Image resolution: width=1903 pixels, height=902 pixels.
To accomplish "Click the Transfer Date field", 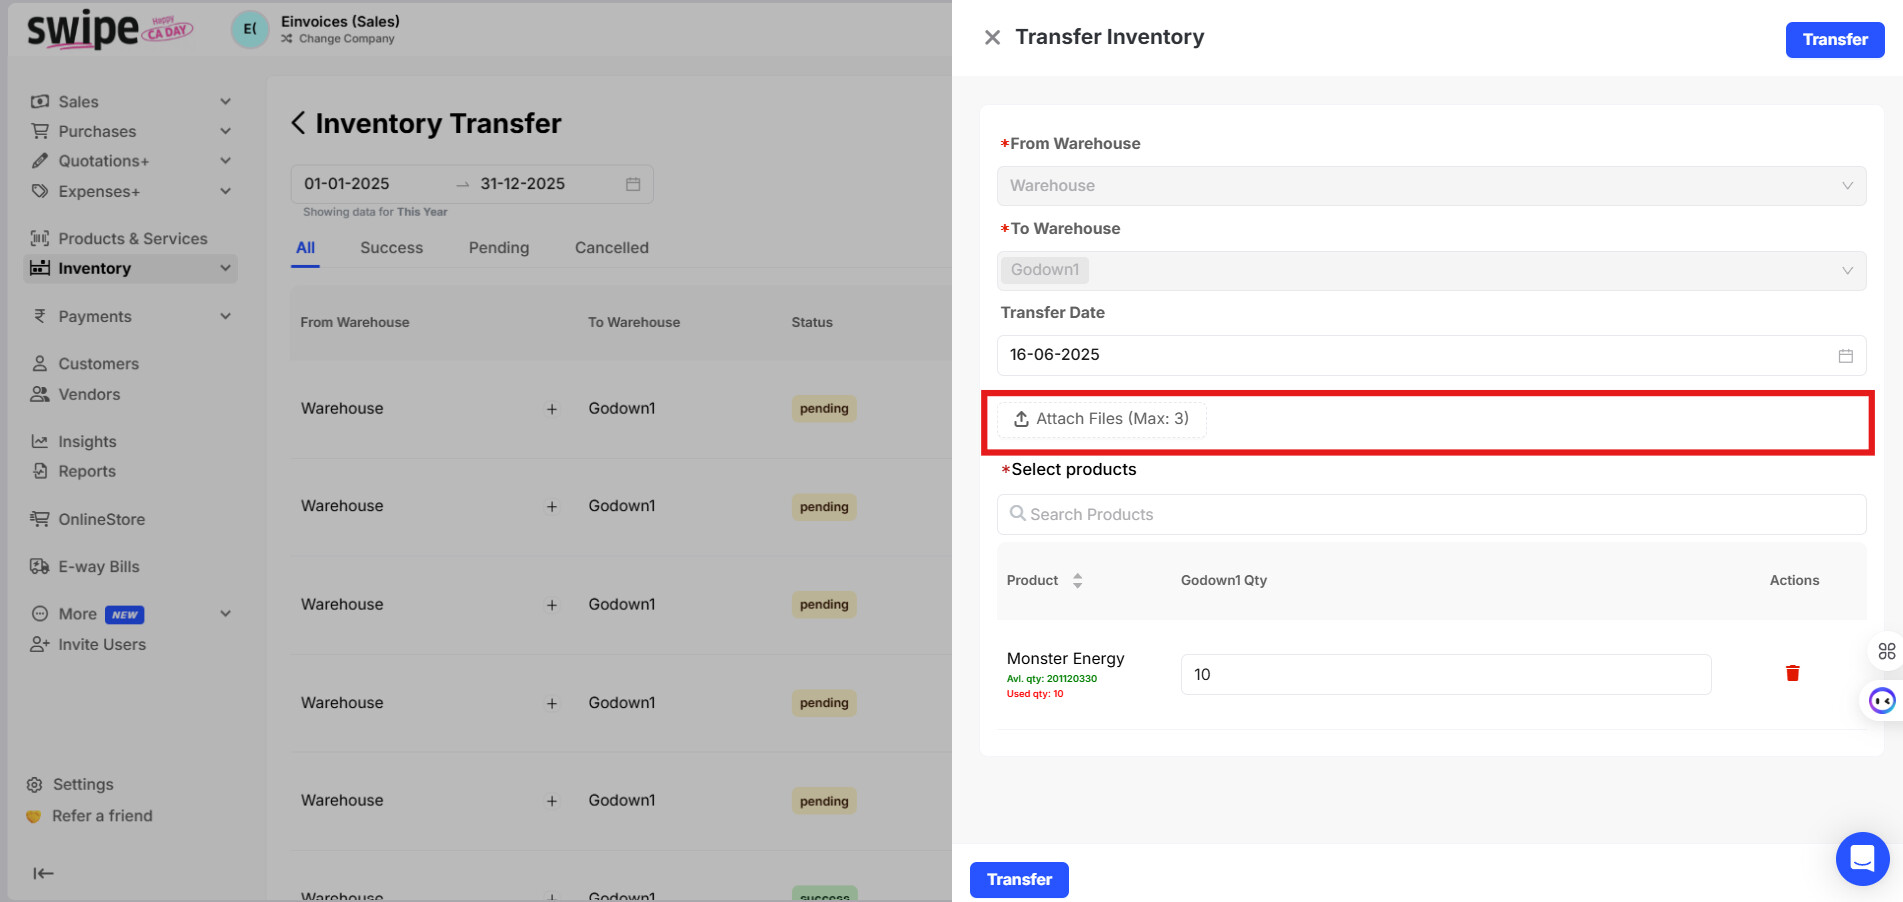I will 1431,355.
